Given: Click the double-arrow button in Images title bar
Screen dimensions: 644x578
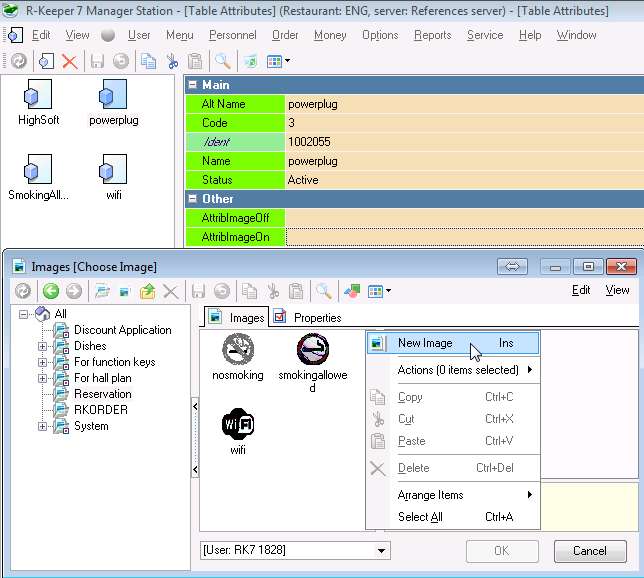Looking at the screenshot, I should coord(512,267).
